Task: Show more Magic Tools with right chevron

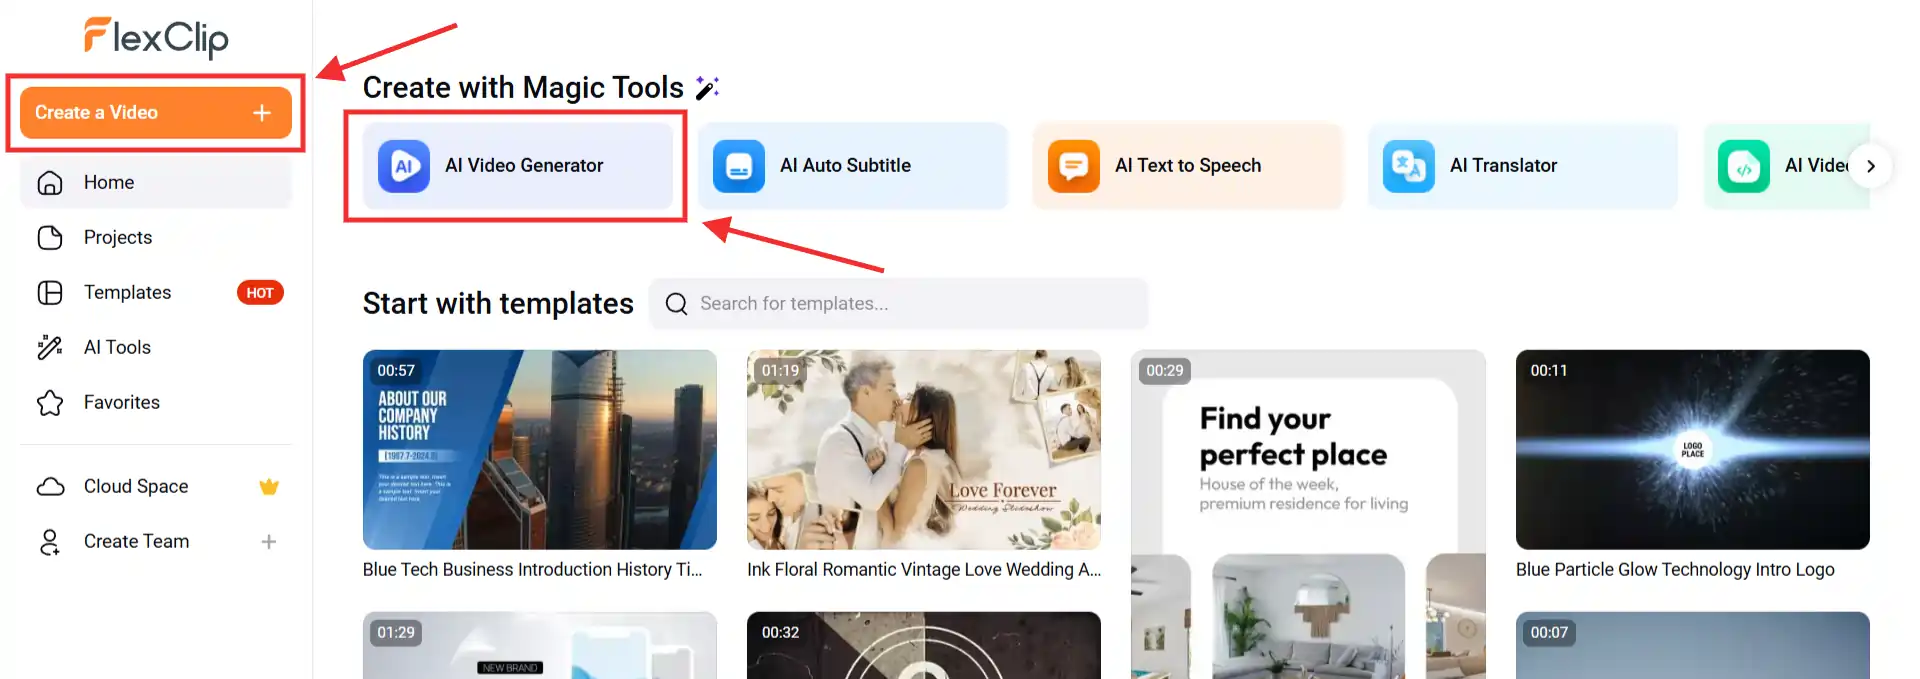Action: click(x=1871, y=166)
